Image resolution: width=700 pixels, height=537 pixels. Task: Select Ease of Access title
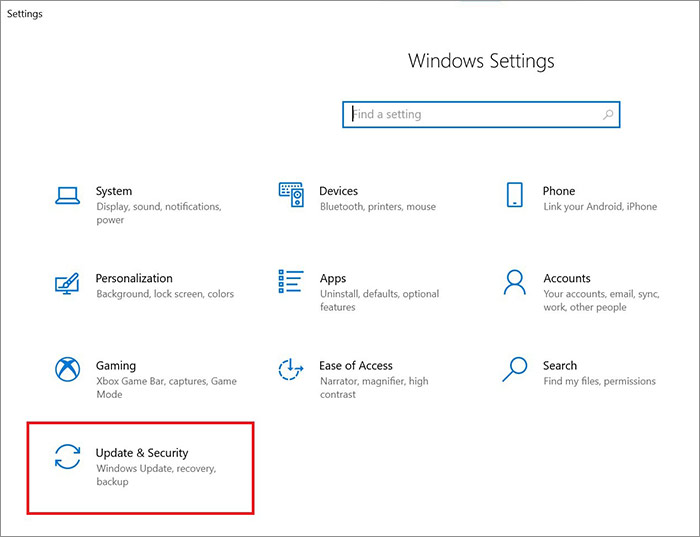[x=356, y=366]
